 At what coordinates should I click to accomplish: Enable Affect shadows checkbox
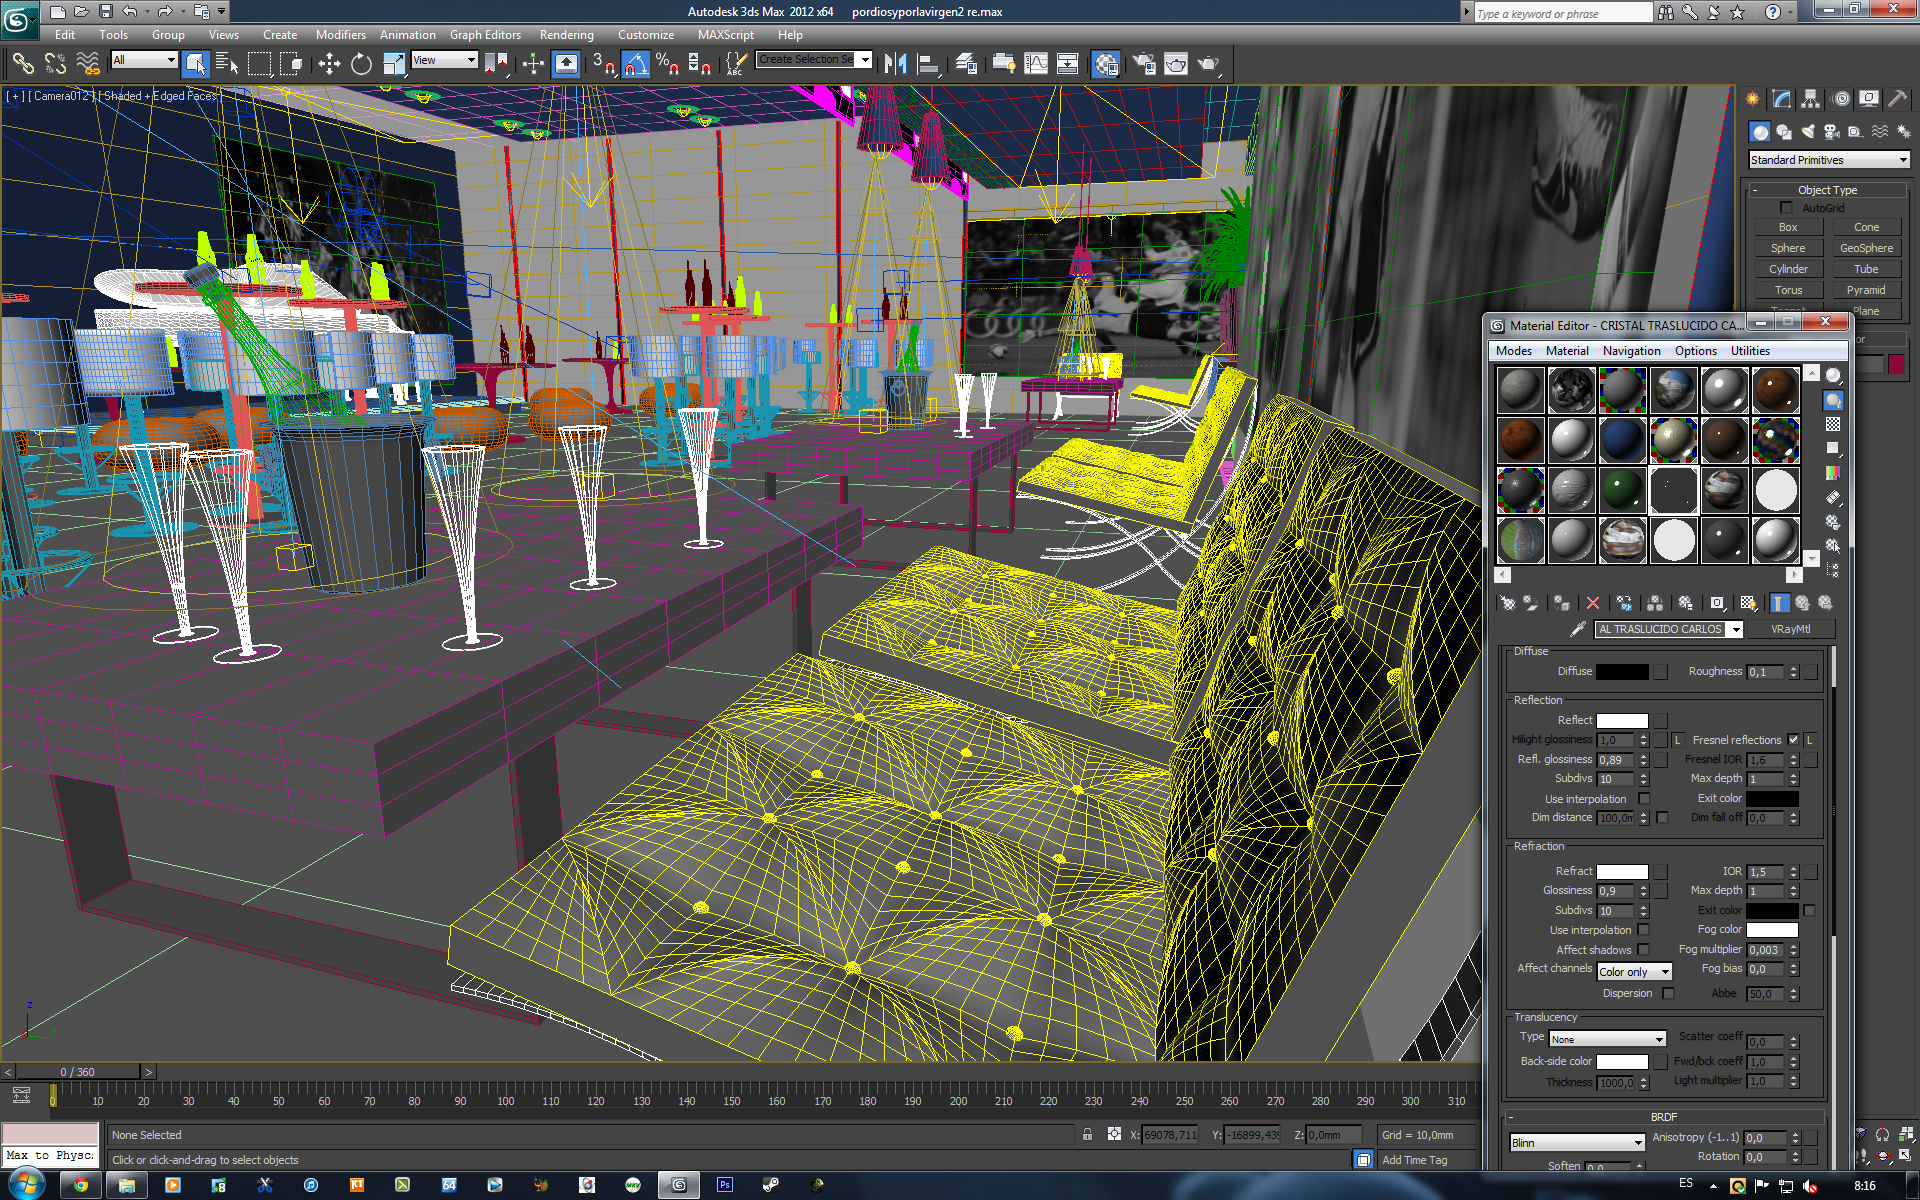tap(1644, 950)
